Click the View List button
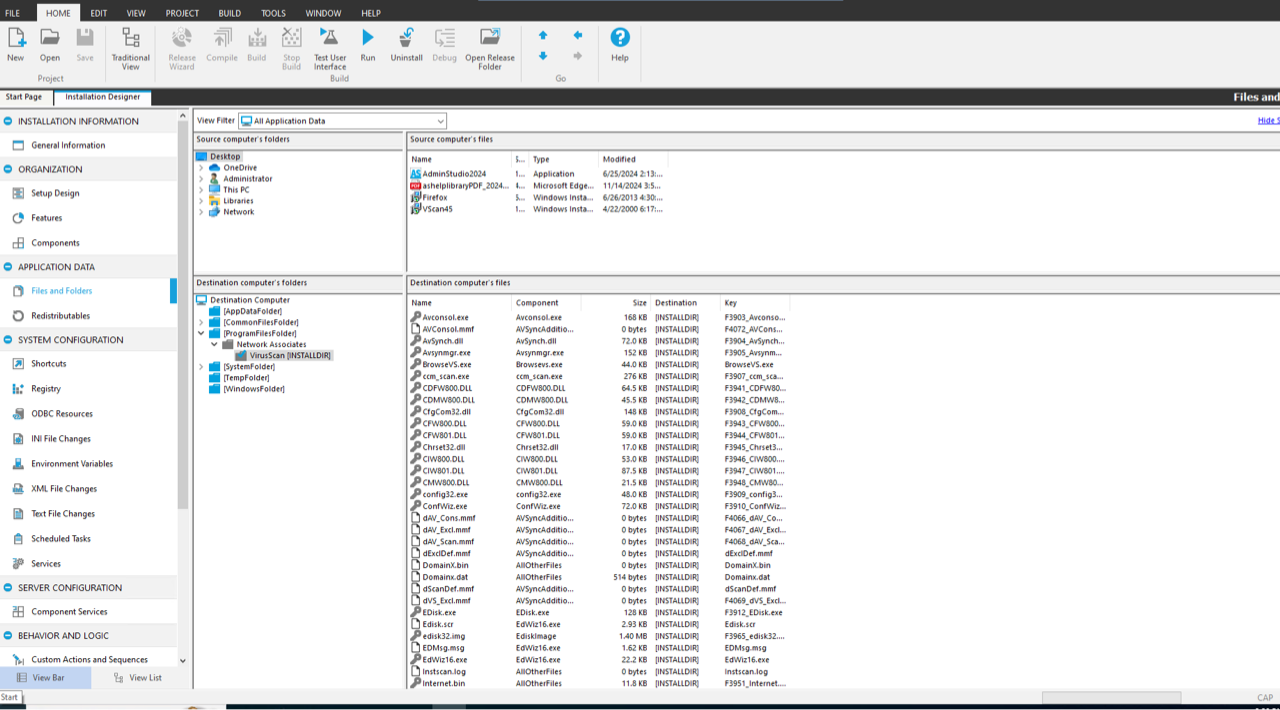 tap(137, 678)
